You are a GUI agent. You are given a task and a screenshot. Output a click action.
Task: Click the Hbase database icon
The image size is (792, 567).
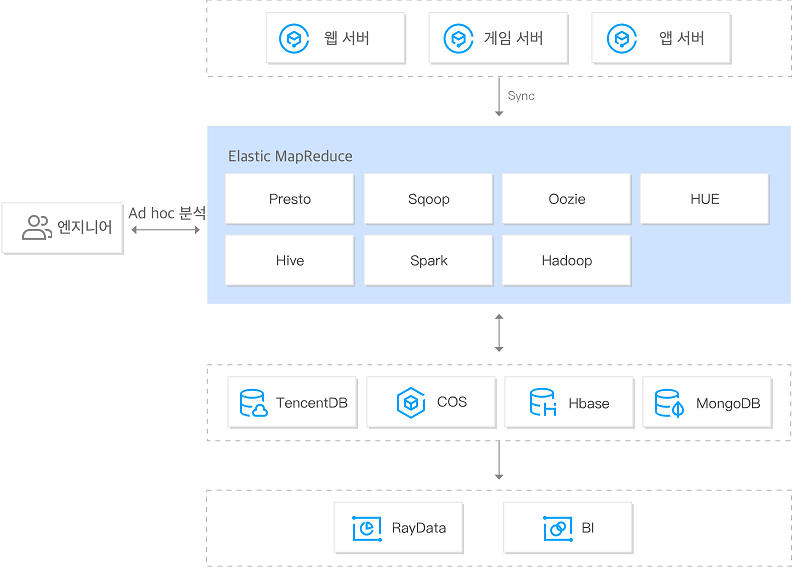[543, 402]
